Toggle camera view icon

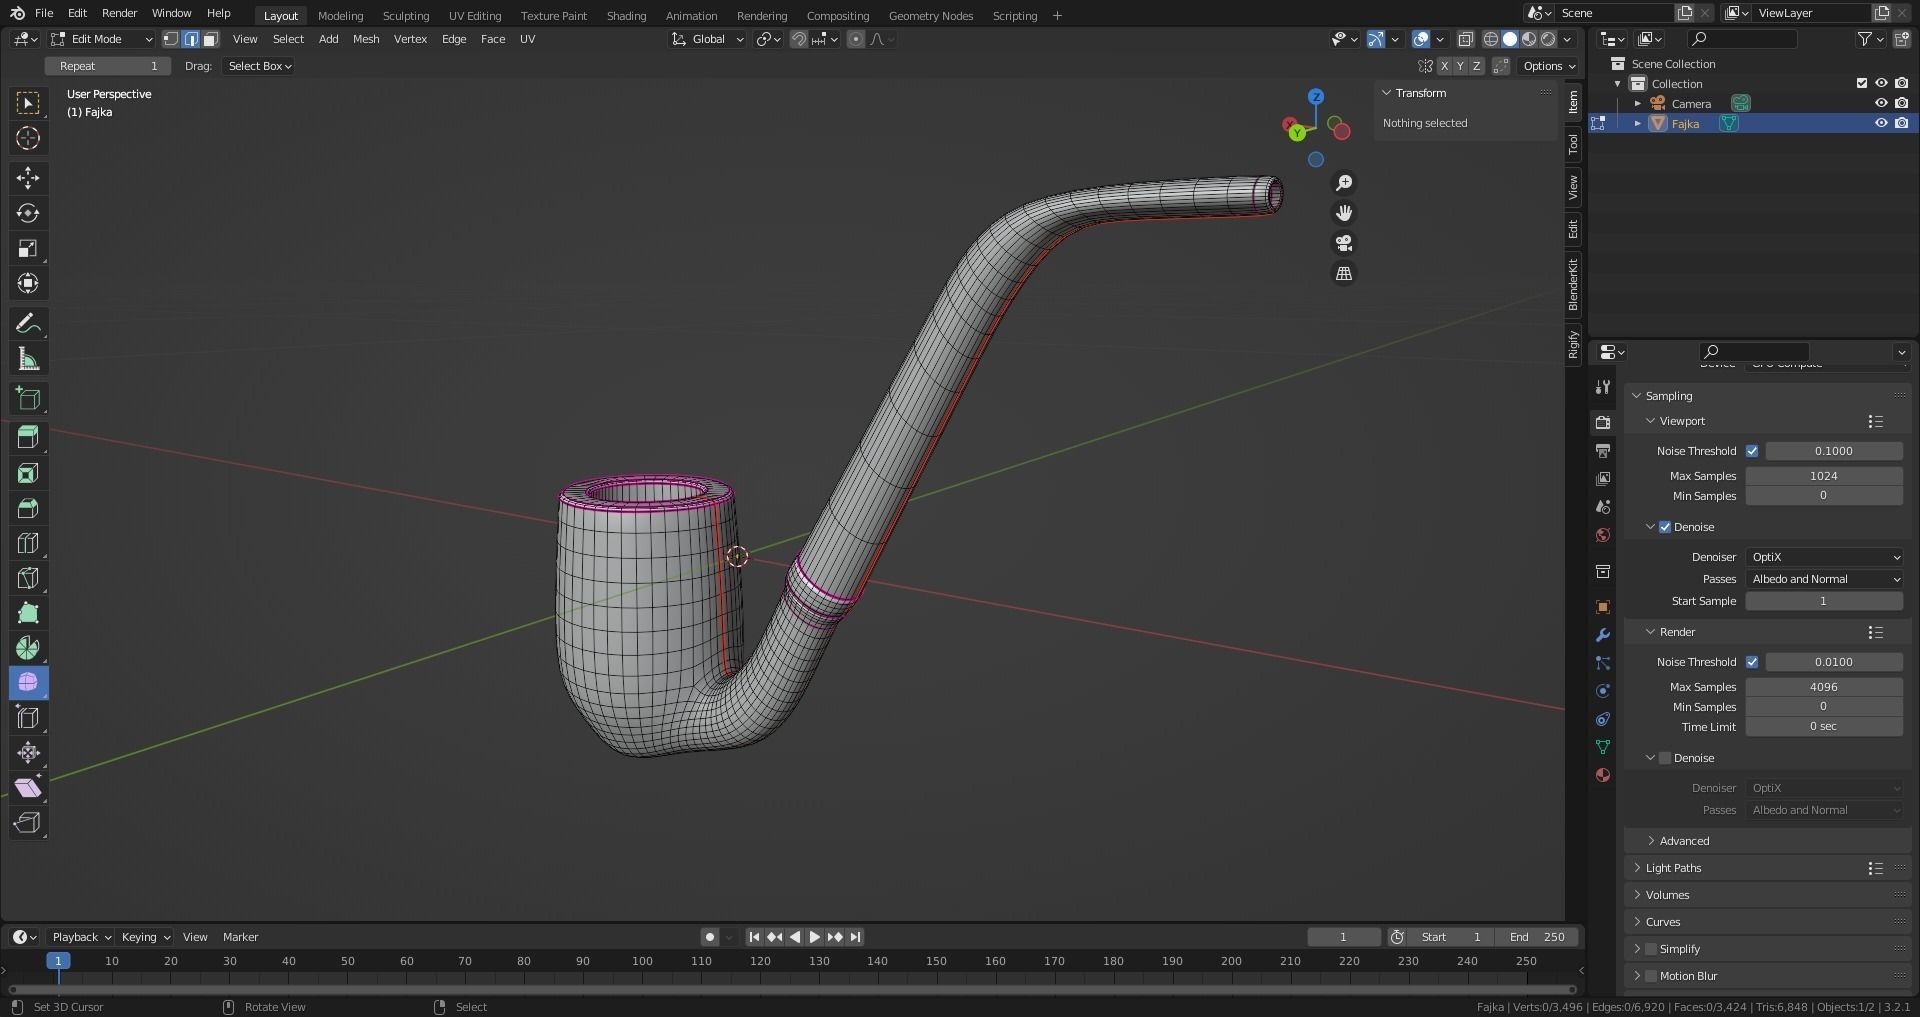click(x=1344, y=243)
